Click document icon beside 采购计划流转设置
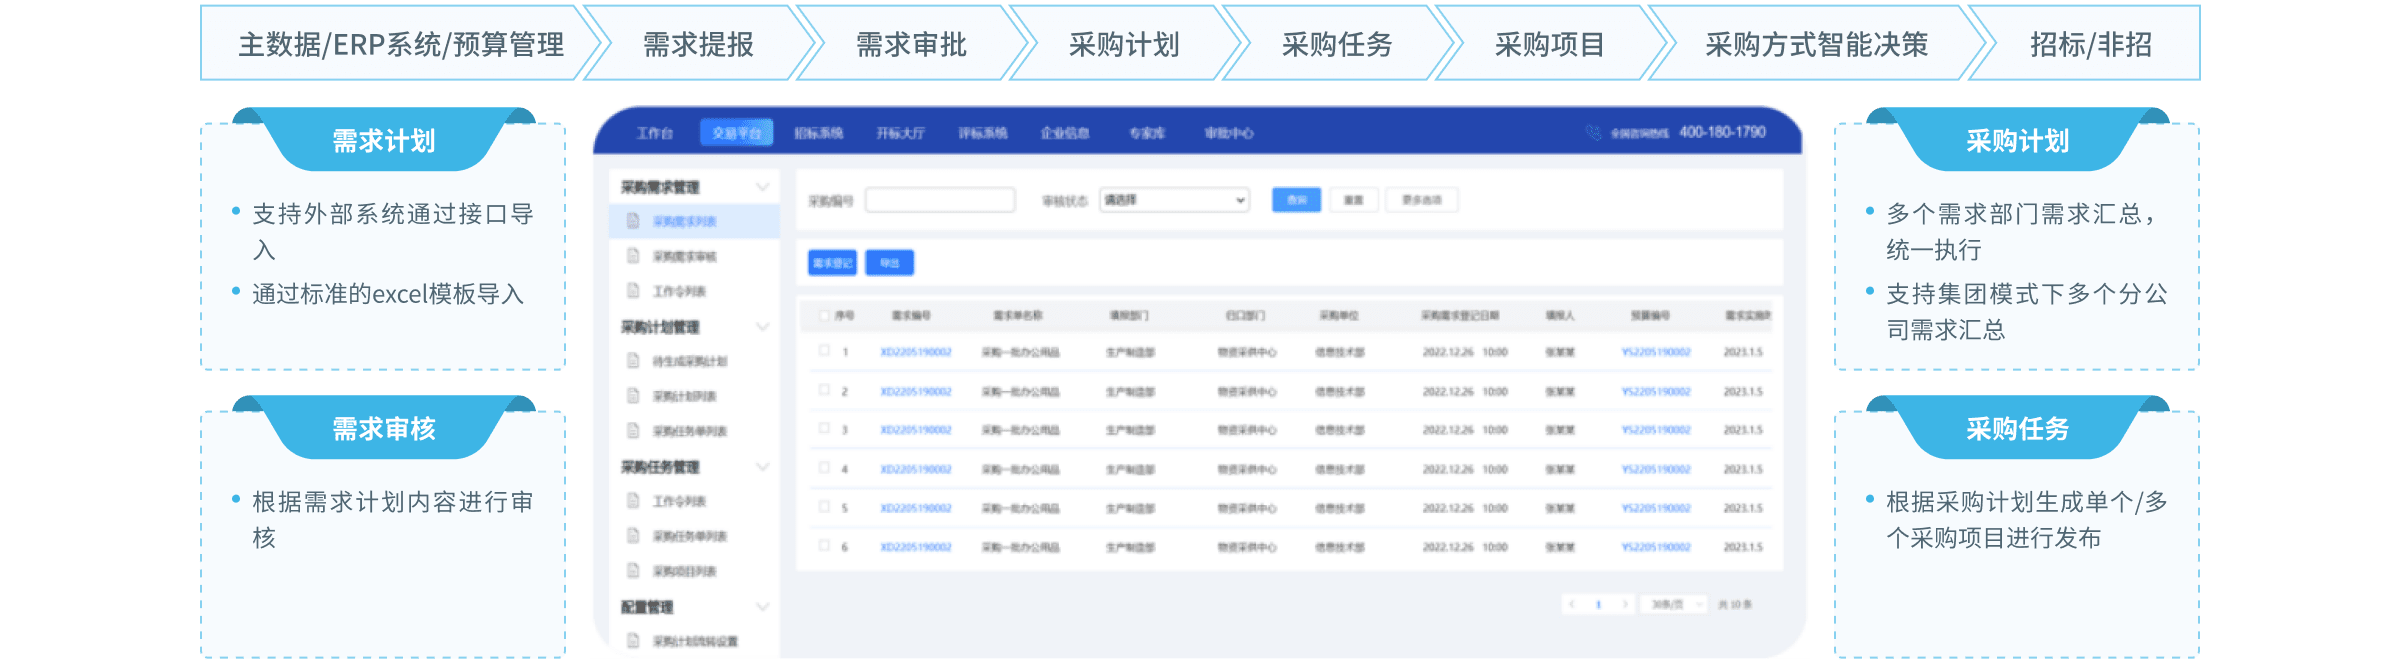The image size is (2400, 663). click(633, 641)
